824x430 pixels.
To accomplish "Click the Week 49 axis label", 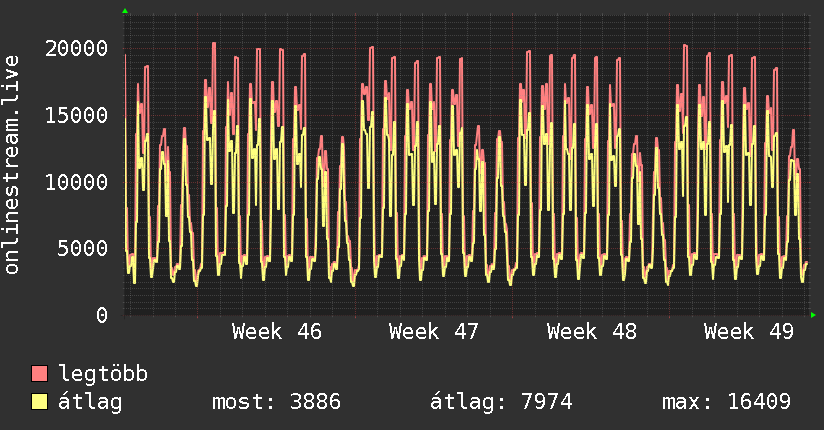I will tap(749, 332).
